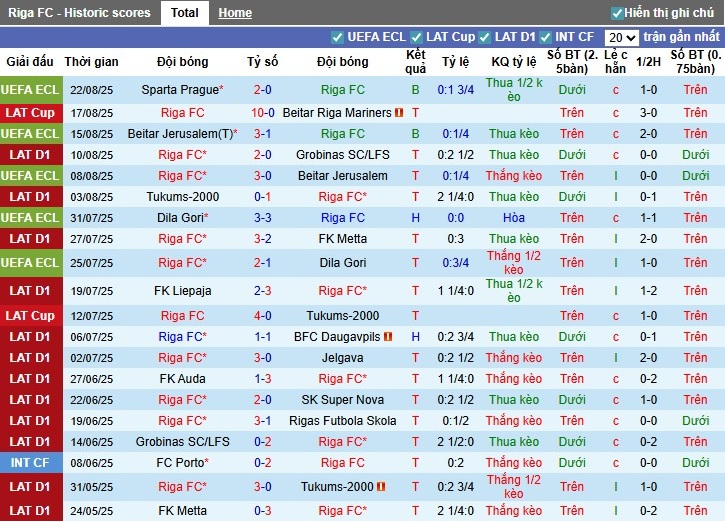Disable the Hiển thị ghi chú checkbox
The height and width of the screenshot is (523, 725).
coord(617,13)
